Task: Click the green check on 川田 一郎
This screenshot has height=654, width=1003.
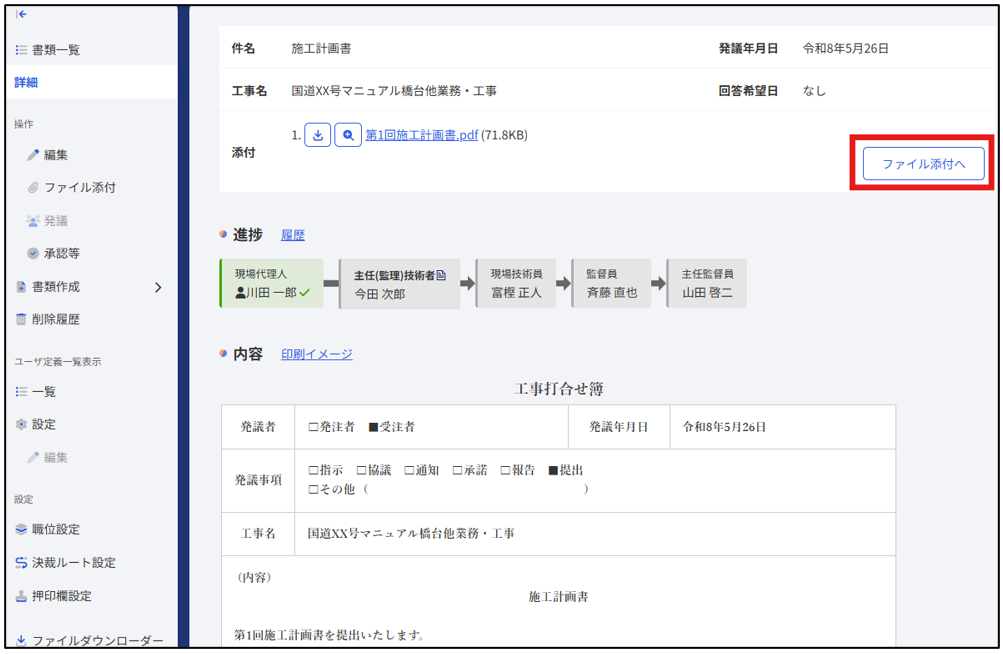Action: (x=304, y=293)
